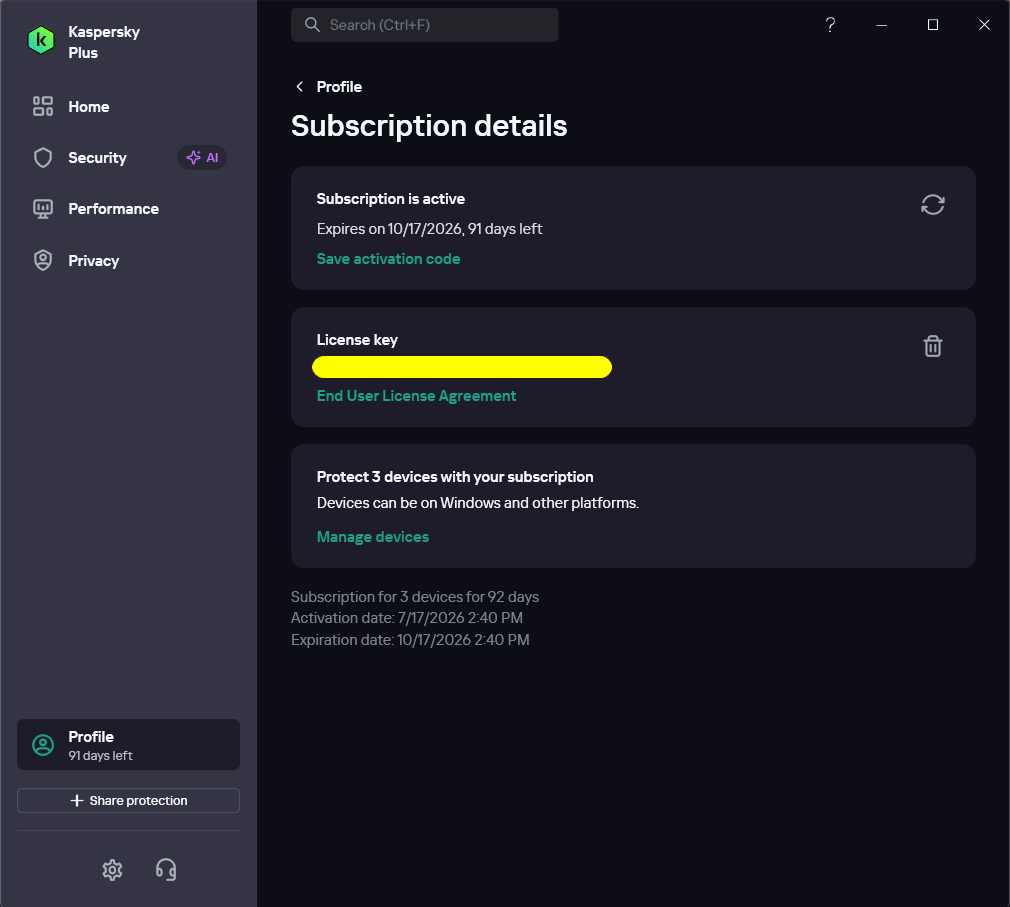The height and width of the screenshot is (907, 1010).
Task: Click the question mark help icon
Action: click(830, 25)
